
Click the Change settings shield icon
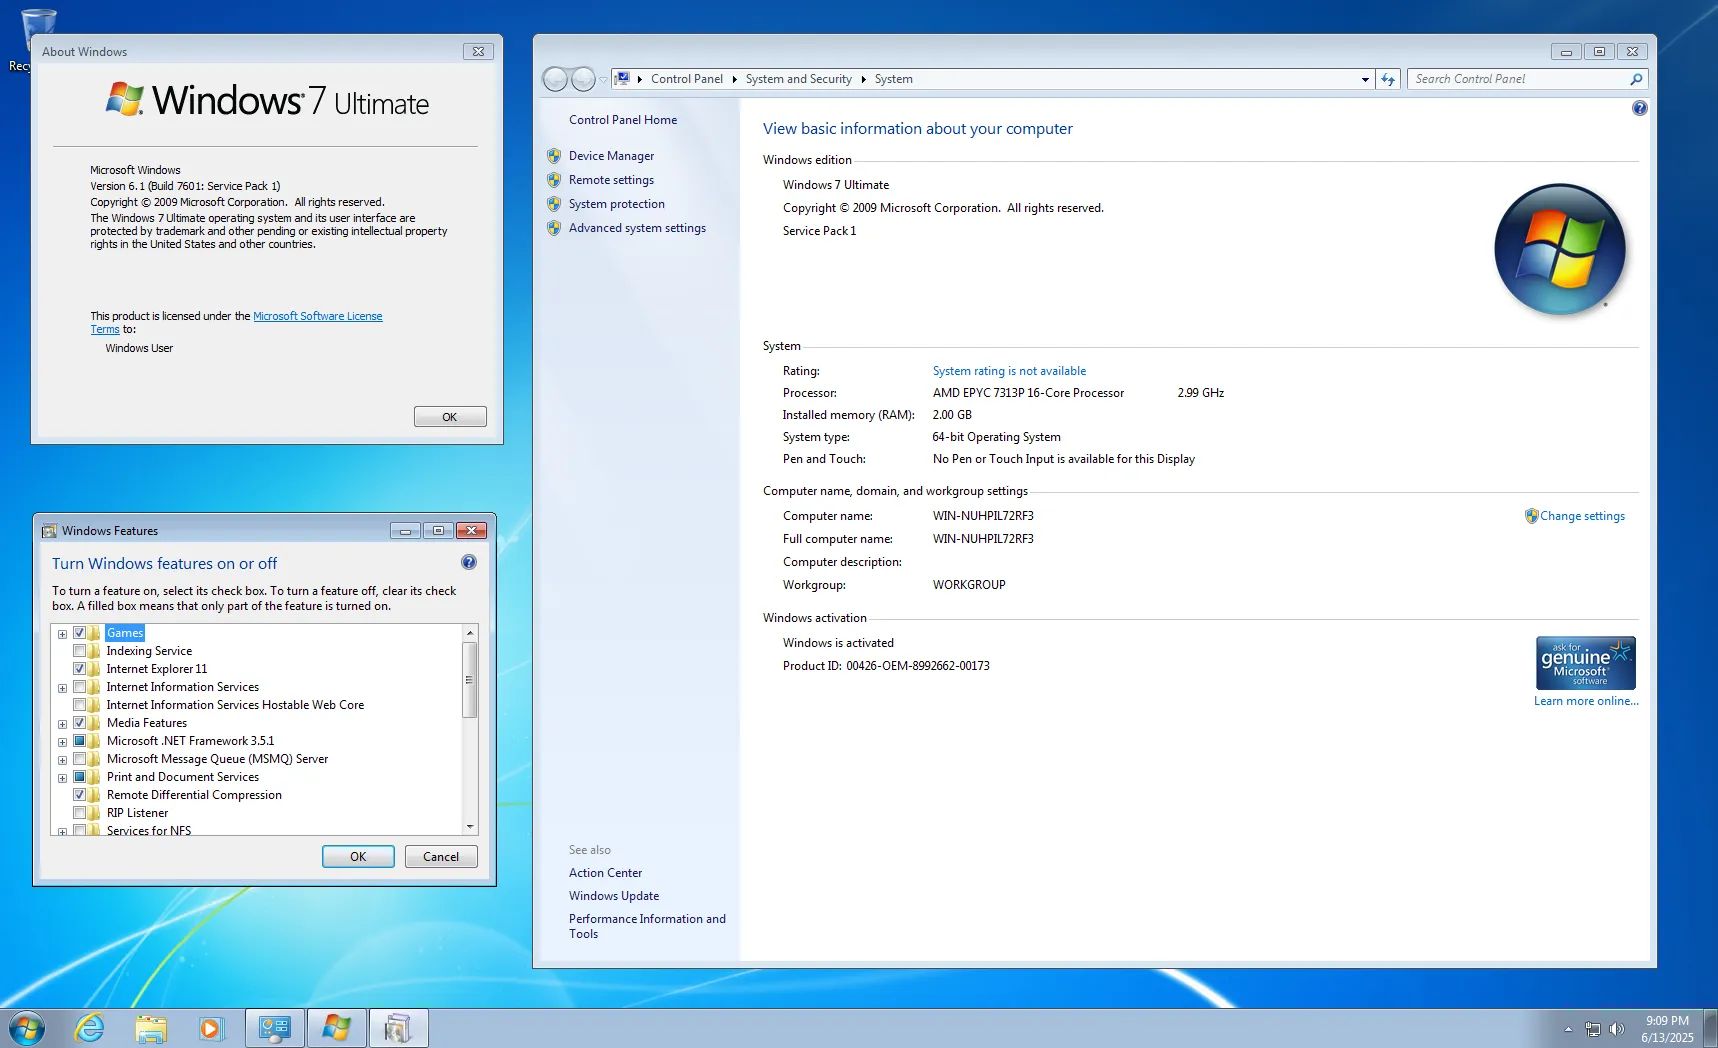tap(1531, 516)
